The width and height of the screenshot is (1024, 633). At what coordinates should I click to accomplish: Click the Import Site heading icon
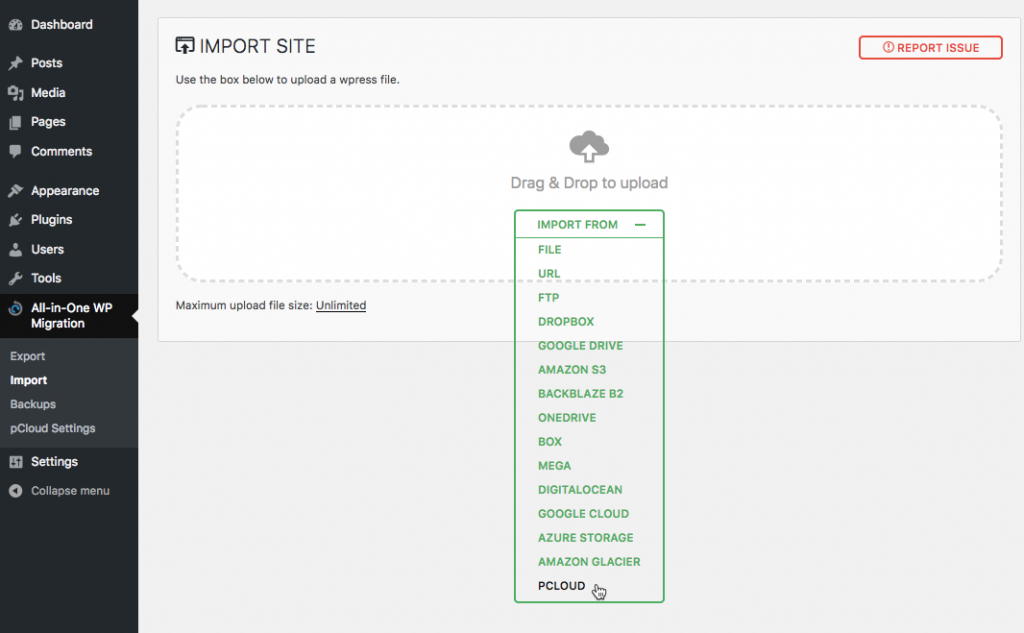(185, 45)
